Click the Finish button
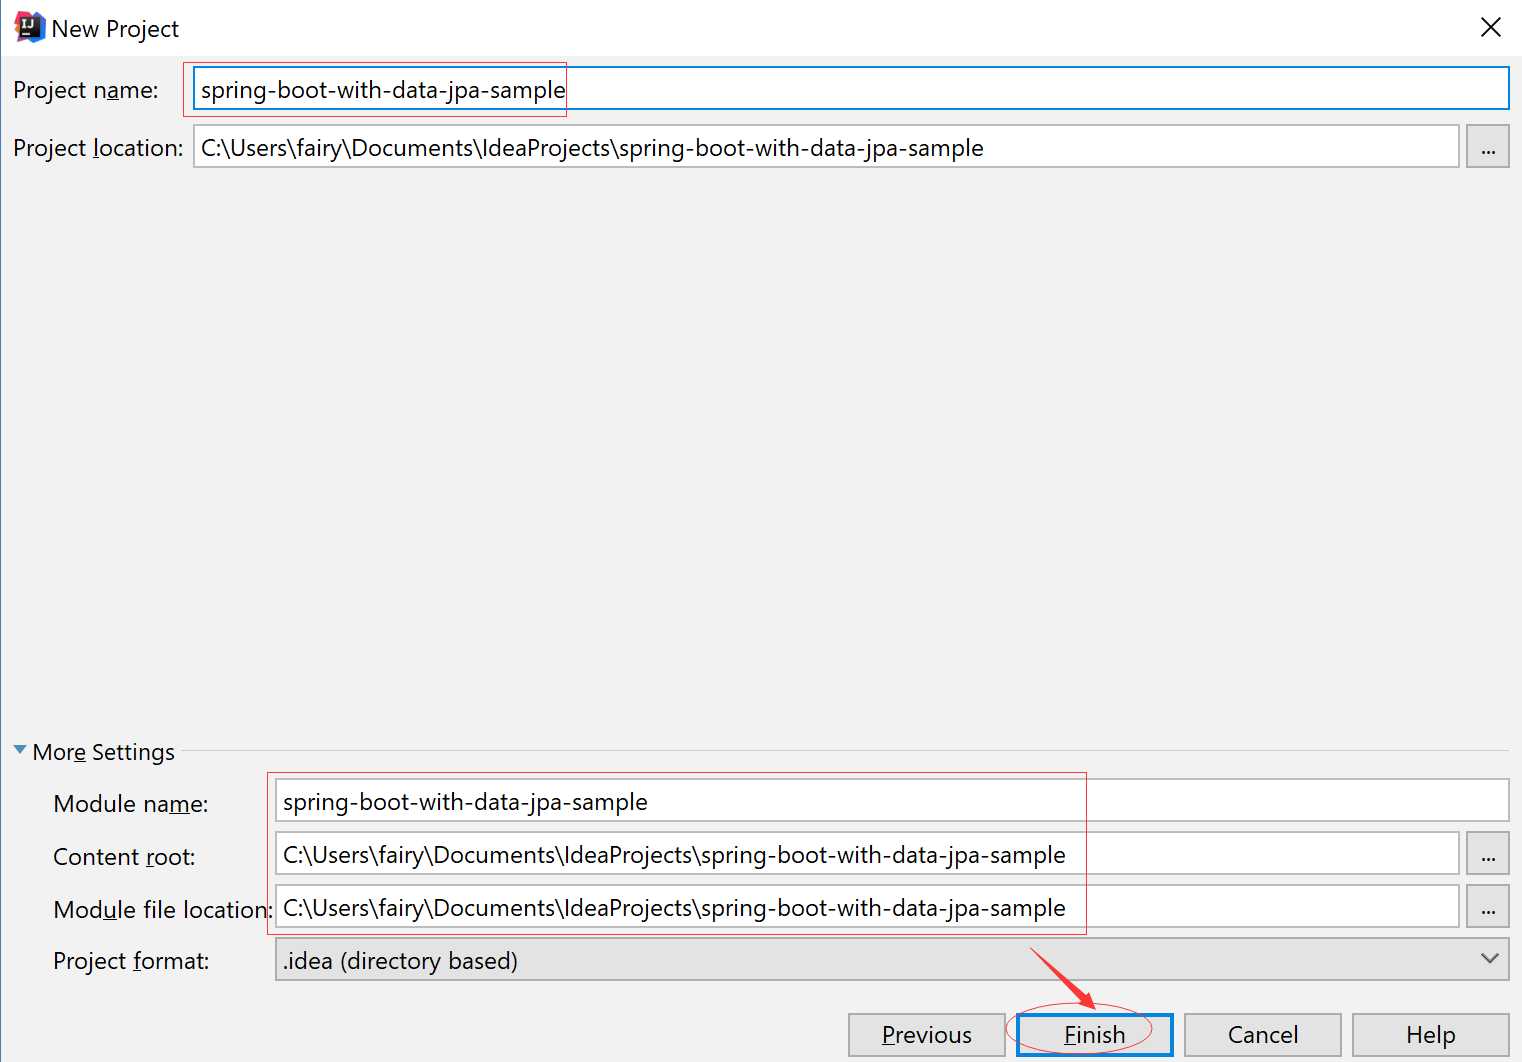Screen dimensions: 1522x1062 (x=1095, y=1035)
